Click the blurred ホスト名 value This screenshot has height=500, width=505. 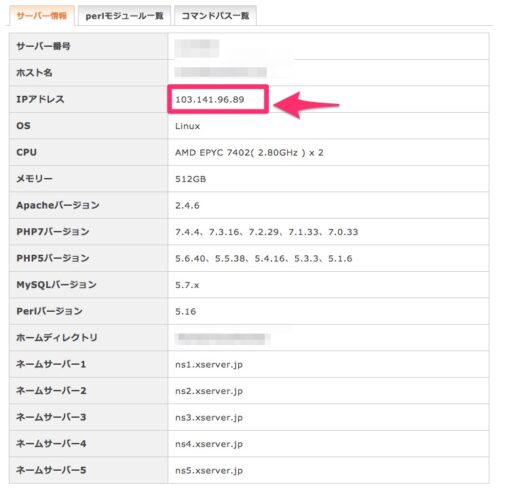(x=221, y=72)
